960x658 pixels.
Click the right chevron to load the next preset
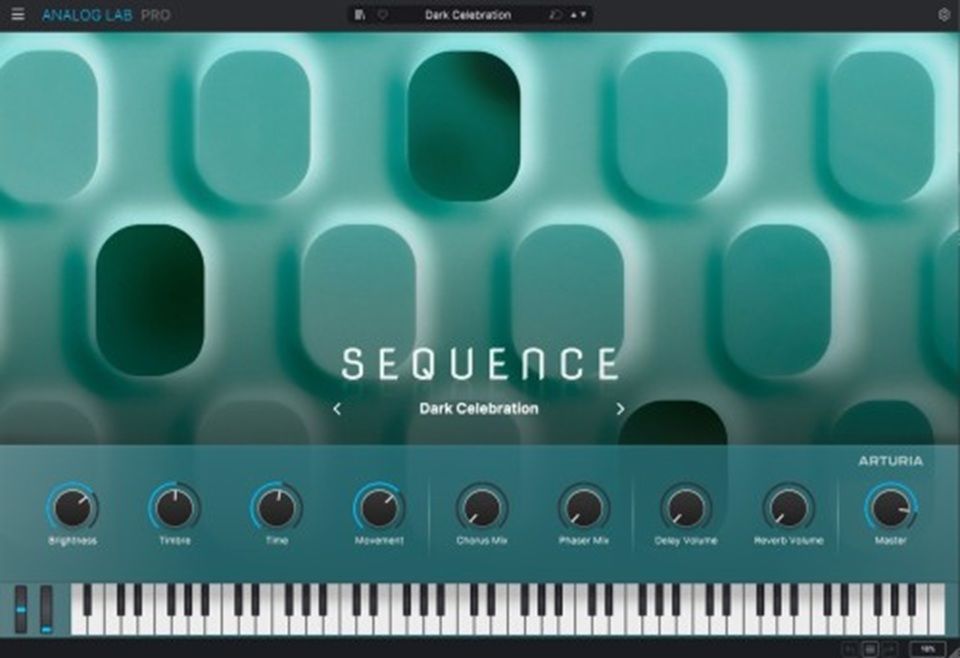point(620,409)
